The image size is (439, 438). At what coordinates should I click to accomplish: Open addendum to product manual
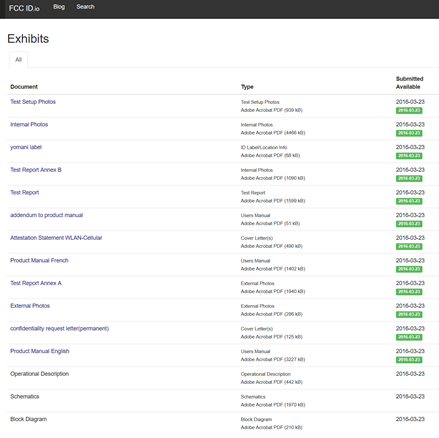[47, 215]
